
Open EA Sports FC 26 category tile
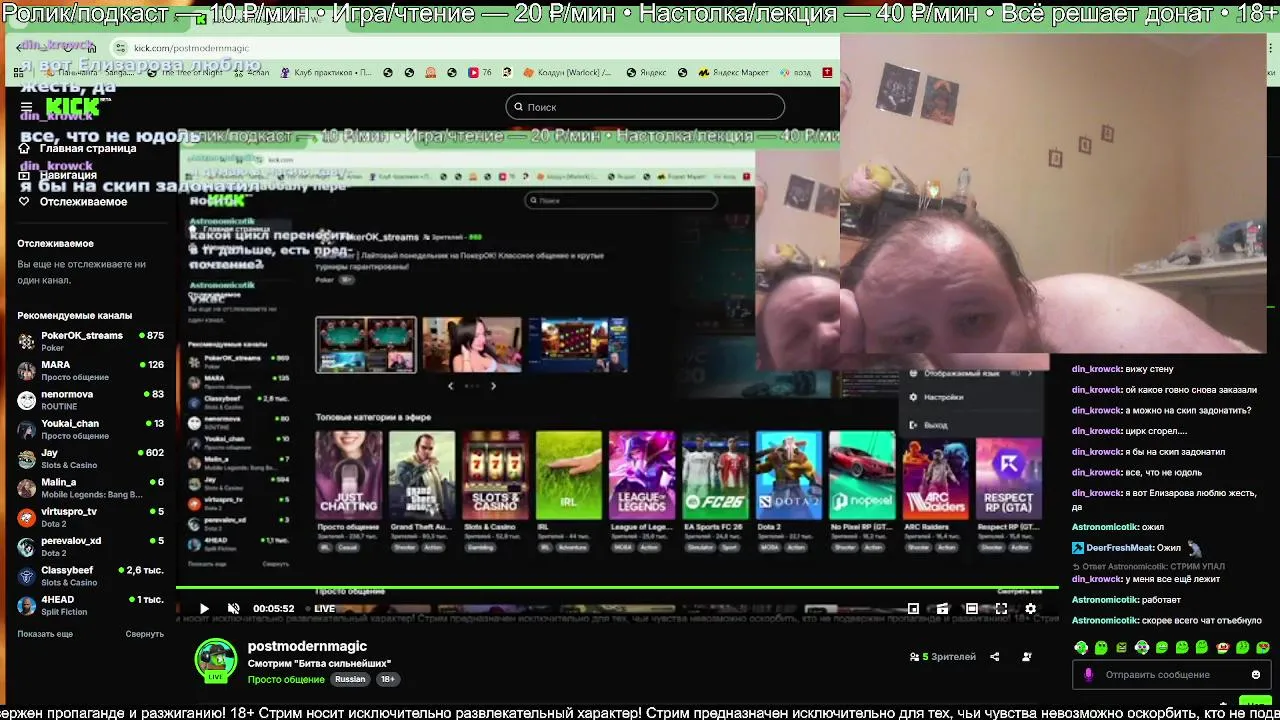715,476
